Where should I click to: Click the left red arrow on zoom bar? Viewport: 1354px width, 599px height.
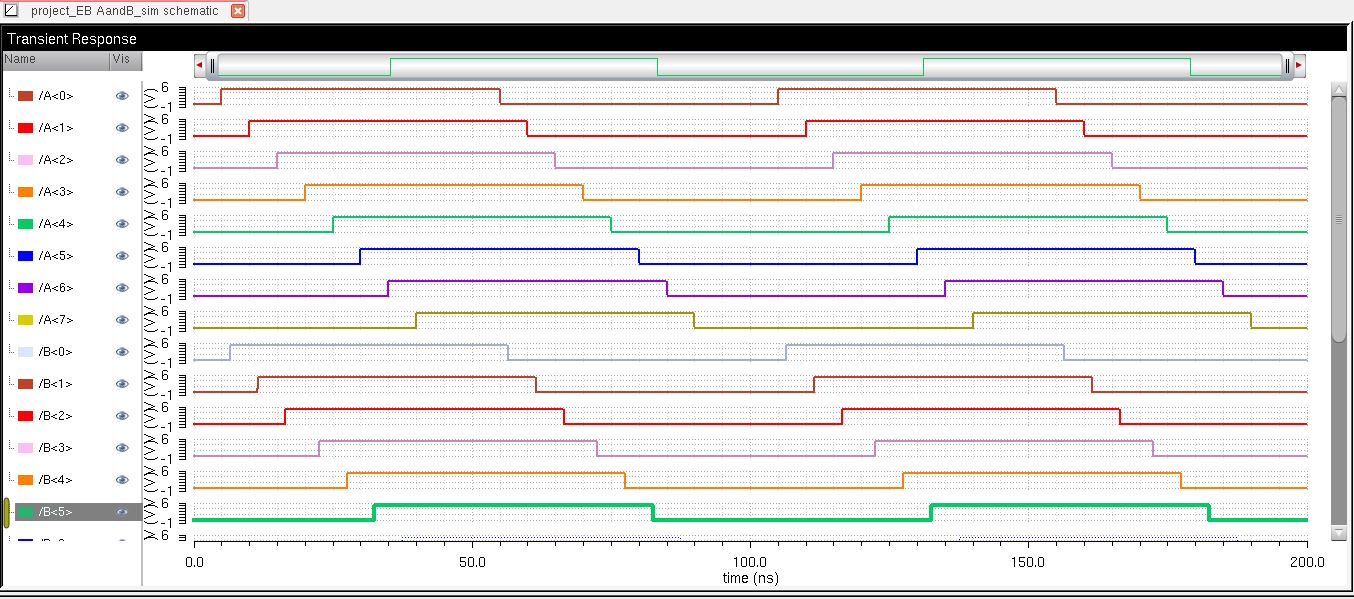[x=199, y=66]
